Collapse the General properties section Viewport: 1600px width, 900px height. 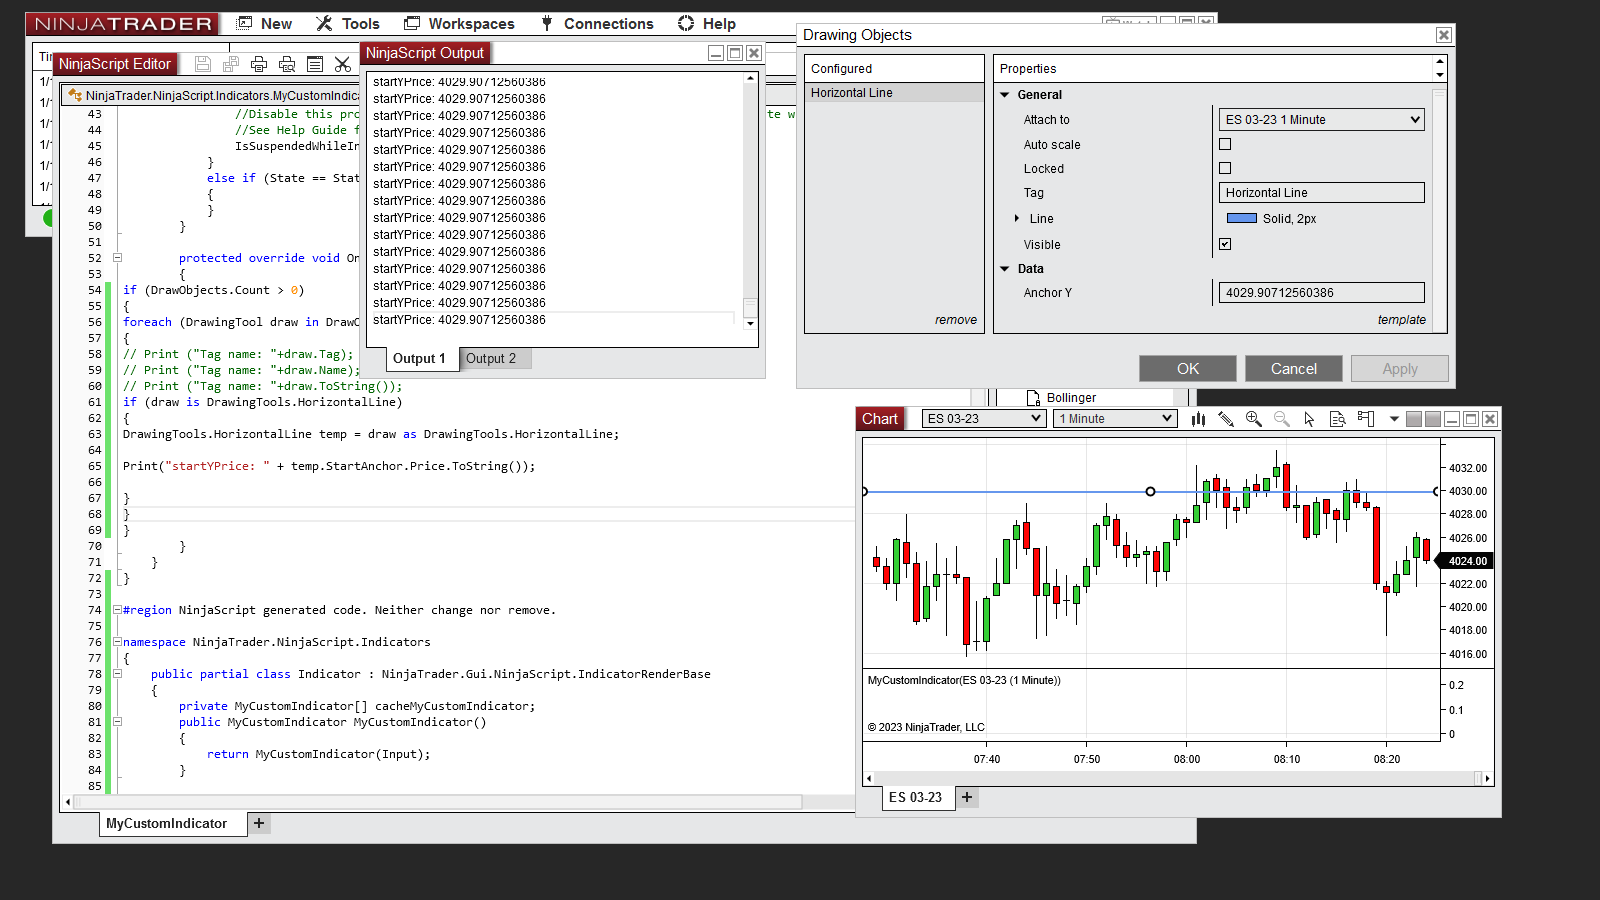pyautogui.click(x=1005, y=95)
